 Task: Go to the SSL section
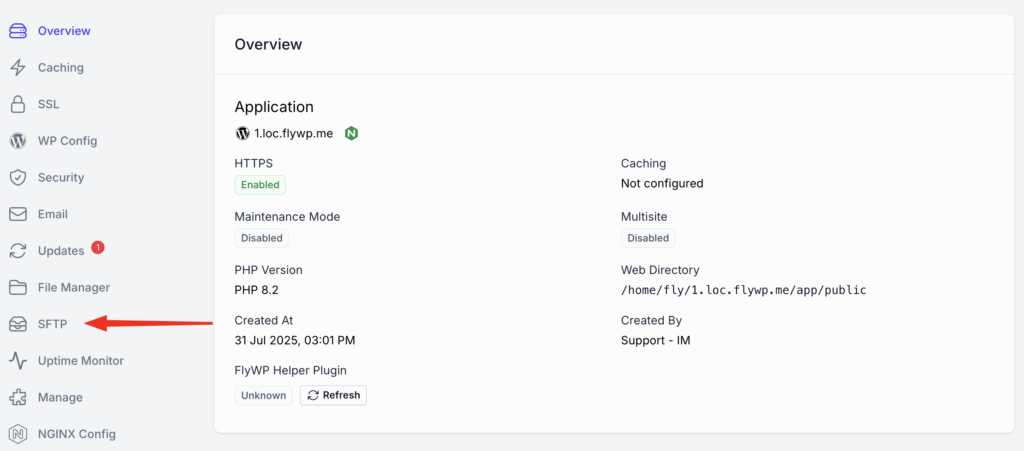pyautogui.click(x=48, y=104)
